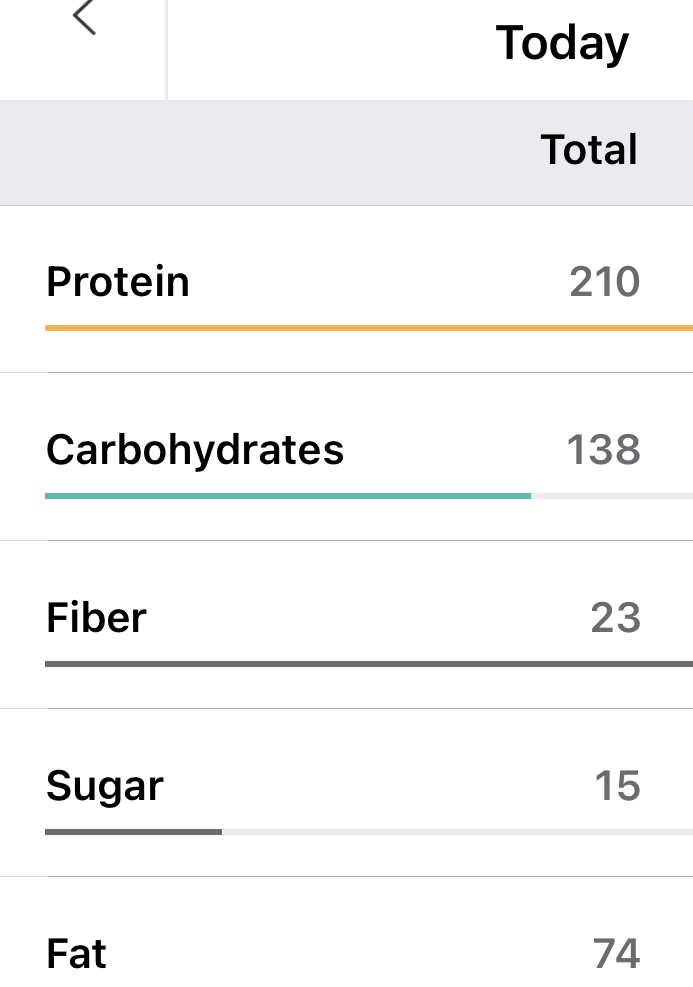Tap the Today date title
This screenshot has height=987, width=693.
[x=562, y=44]
